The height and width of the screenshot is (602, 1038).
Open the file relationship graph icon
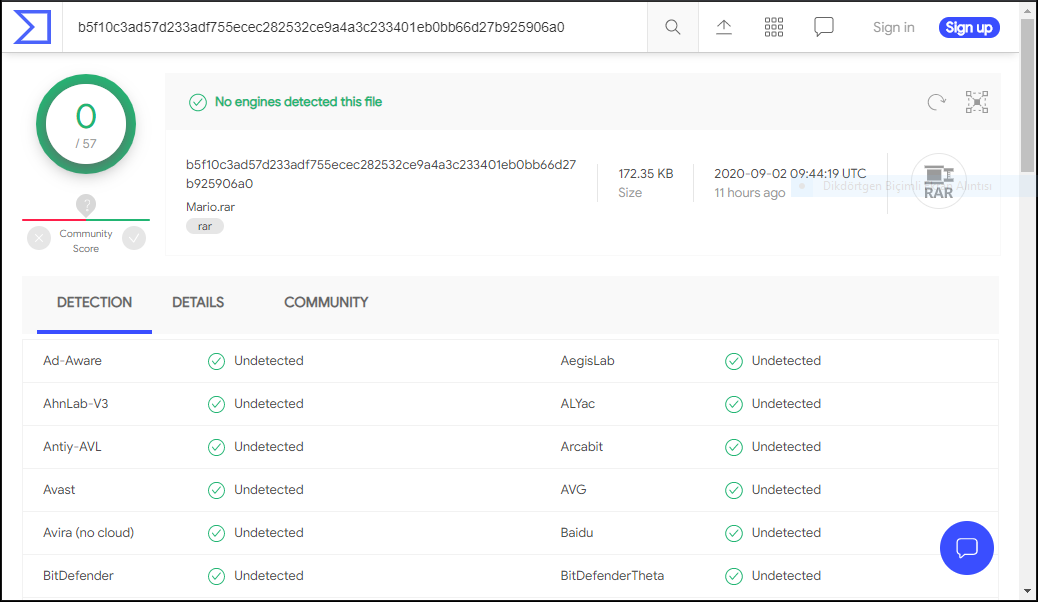(976, 102)
